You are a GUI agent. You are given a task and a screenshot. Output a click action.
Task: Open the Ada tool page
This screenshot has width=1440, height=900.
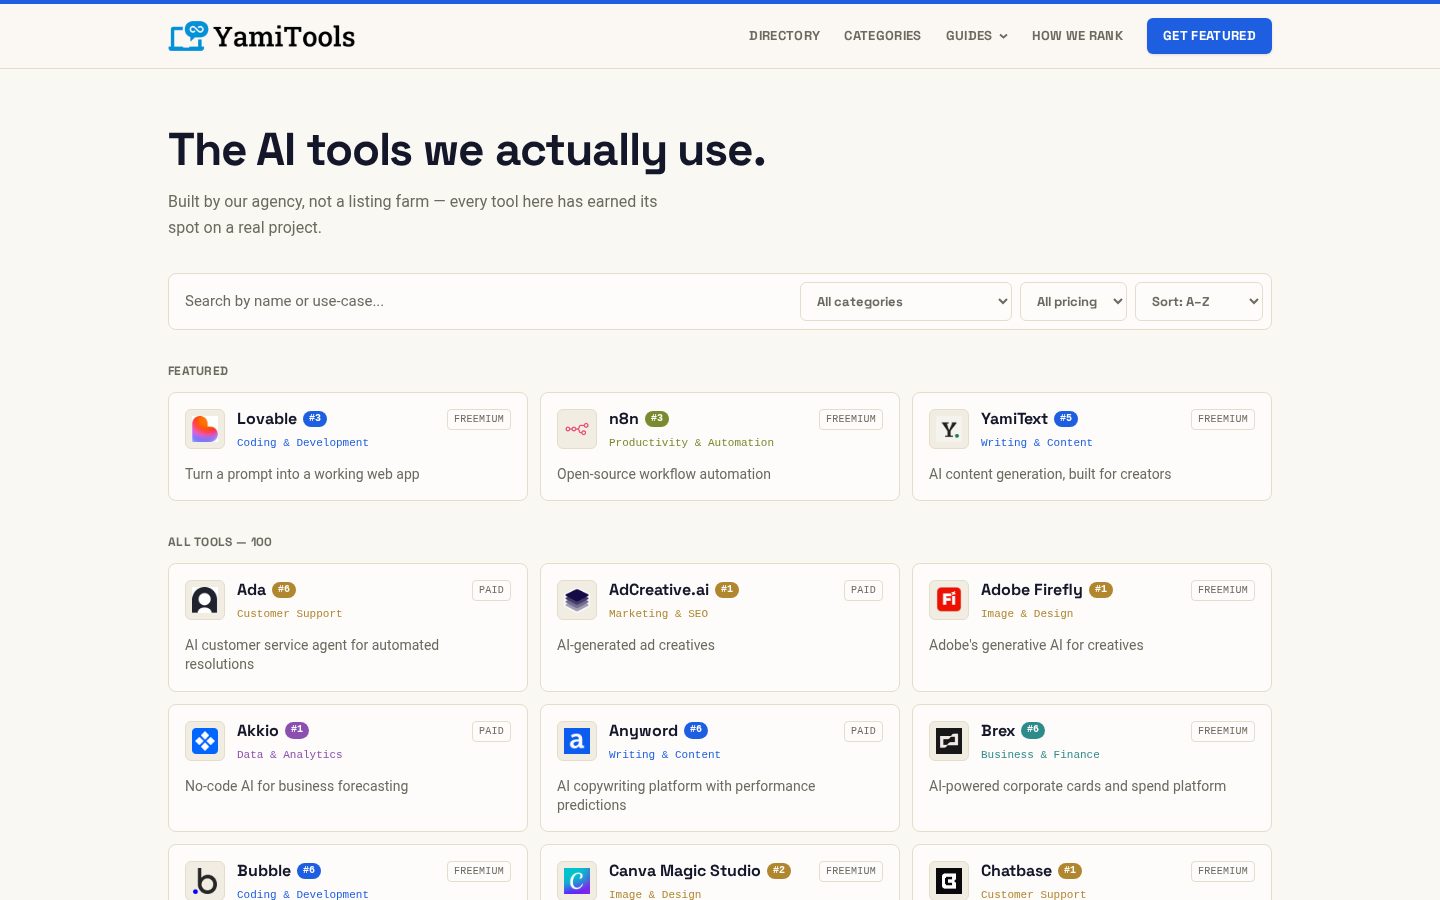tap(251, 590)
